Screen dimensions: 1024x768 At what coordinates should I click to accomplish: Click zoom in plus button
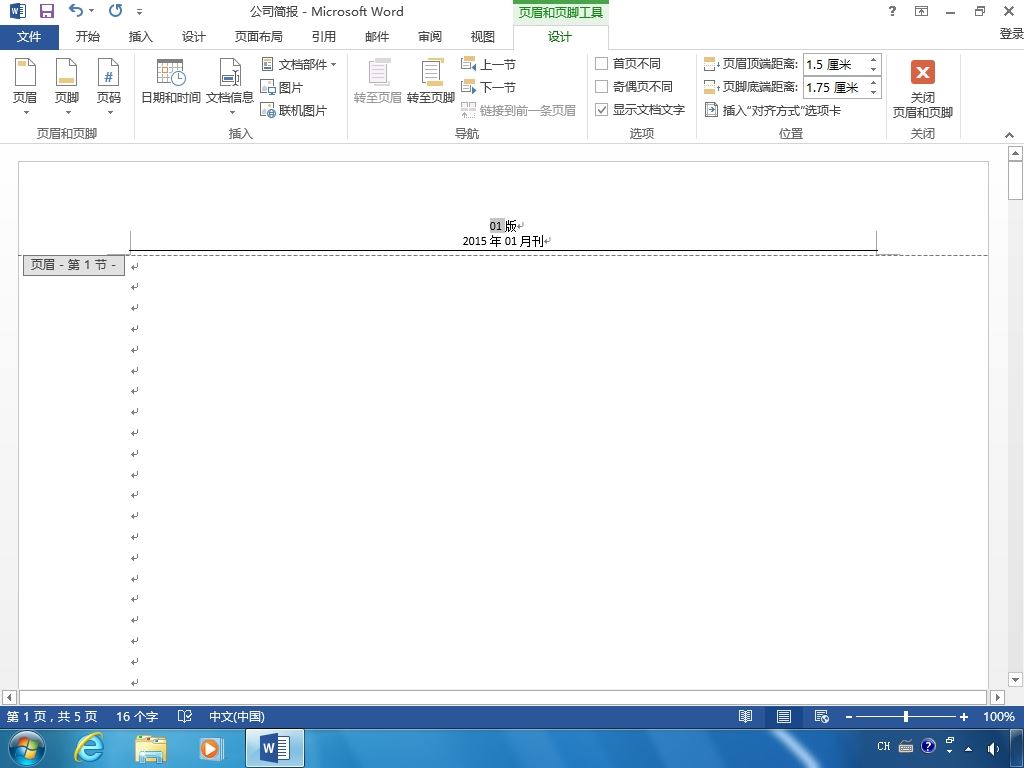click(x=963, y=717)
